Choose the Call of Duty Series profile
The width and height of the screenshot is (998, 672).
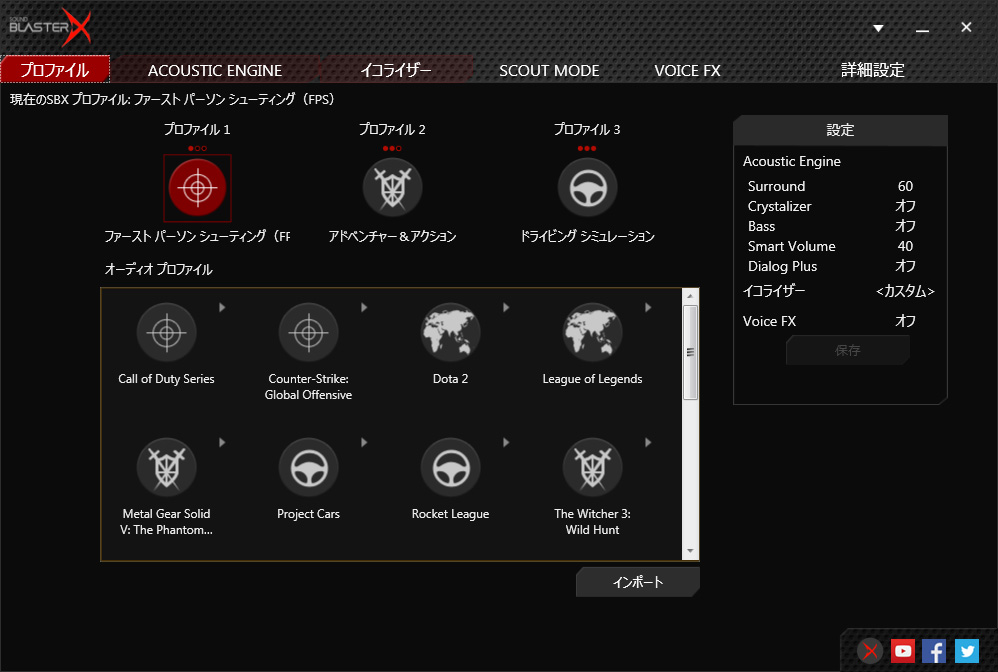pos(166,332)
